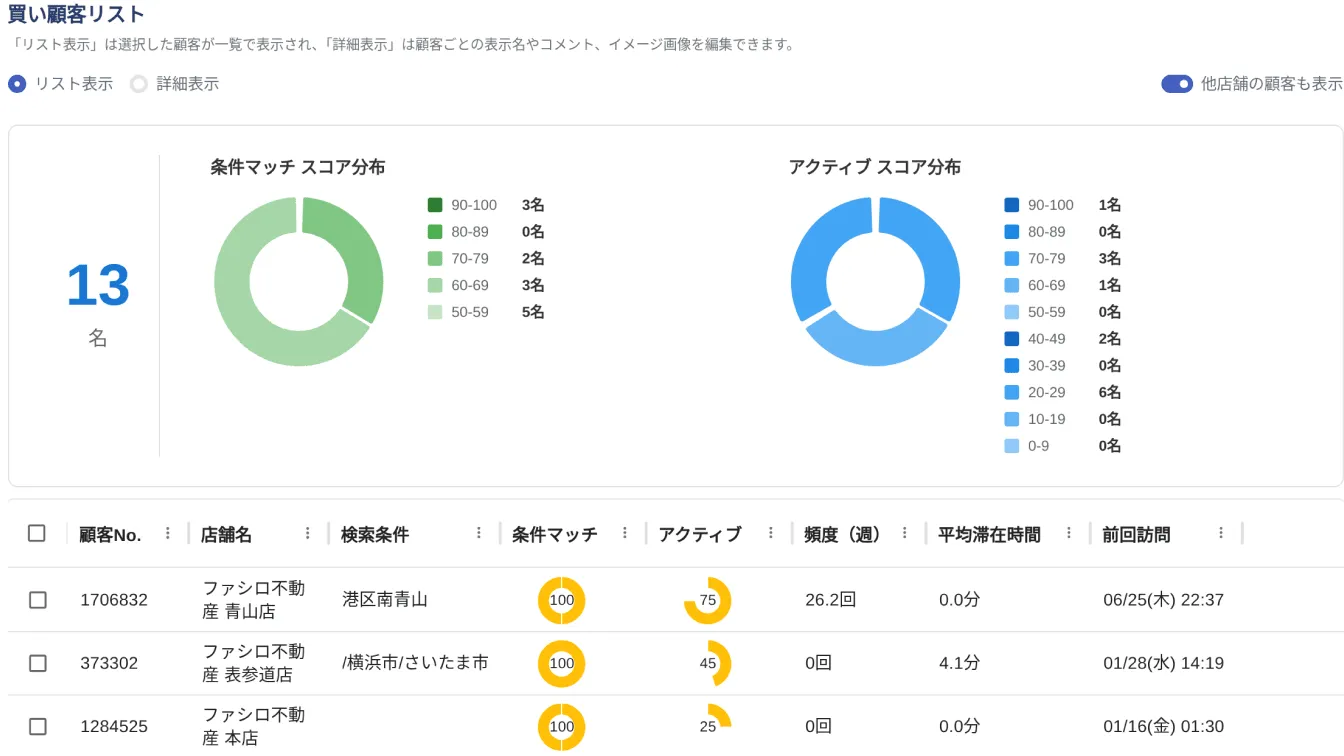The width and height of the screenshot is (1344, 756).
Task: Click the 条件マッチ 100 gauge for customer 1284525
Action: click(562, 727)
